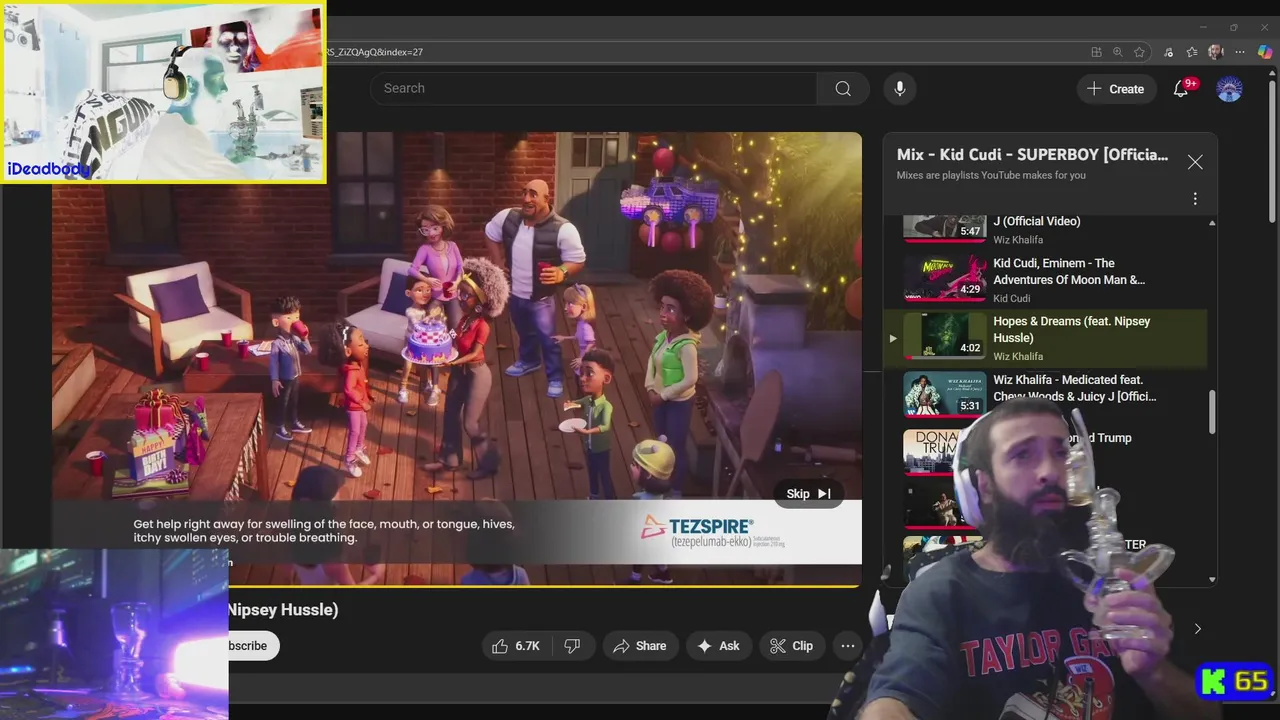The width and height of the screenshot is (1280, 720).
Task: Click the Wiz Khalifa channel name under Hopes & Dreams
Action: (x=1018, y=356)
